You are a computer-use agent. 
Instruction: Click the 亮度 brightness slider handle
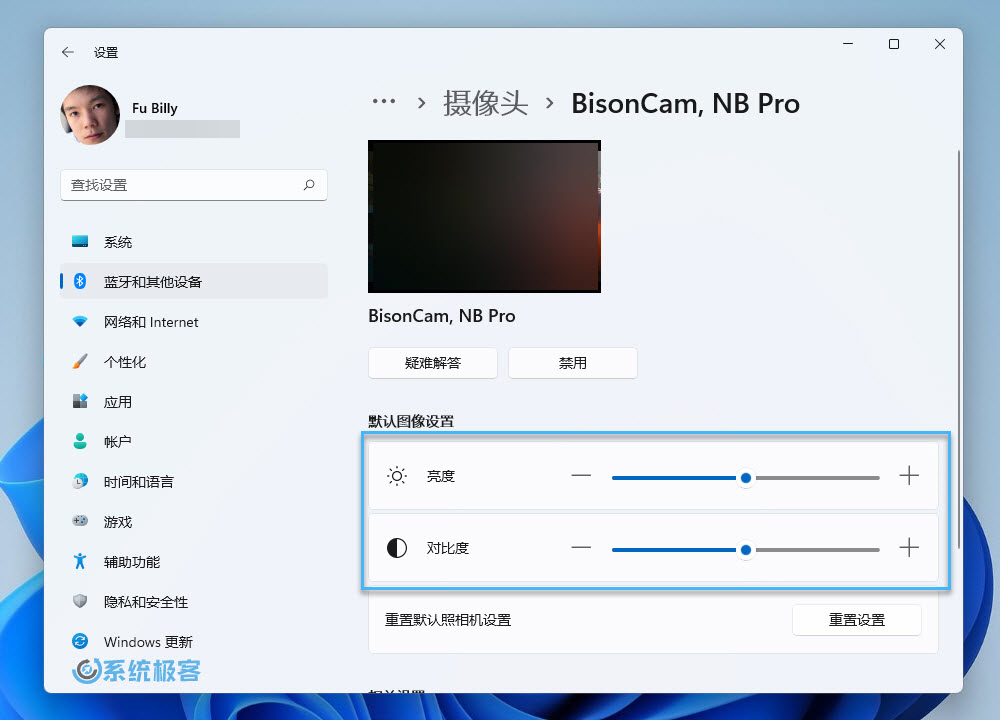tap(746, 478)
